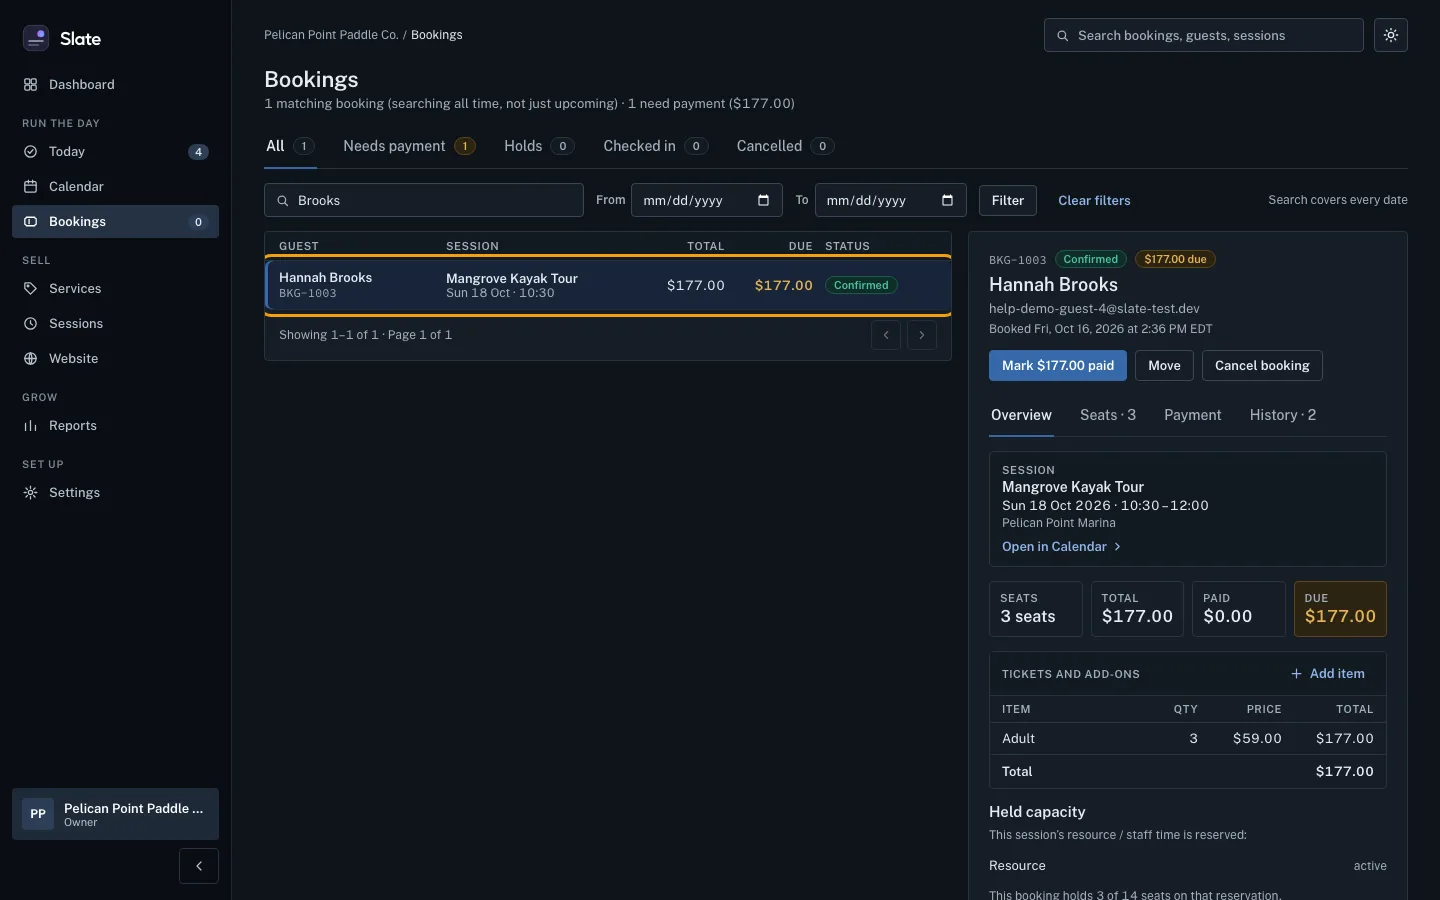Select the Overview tab in booking details
The height and width of the screenshot is (900, 1440).
[x=1021, y=415]
